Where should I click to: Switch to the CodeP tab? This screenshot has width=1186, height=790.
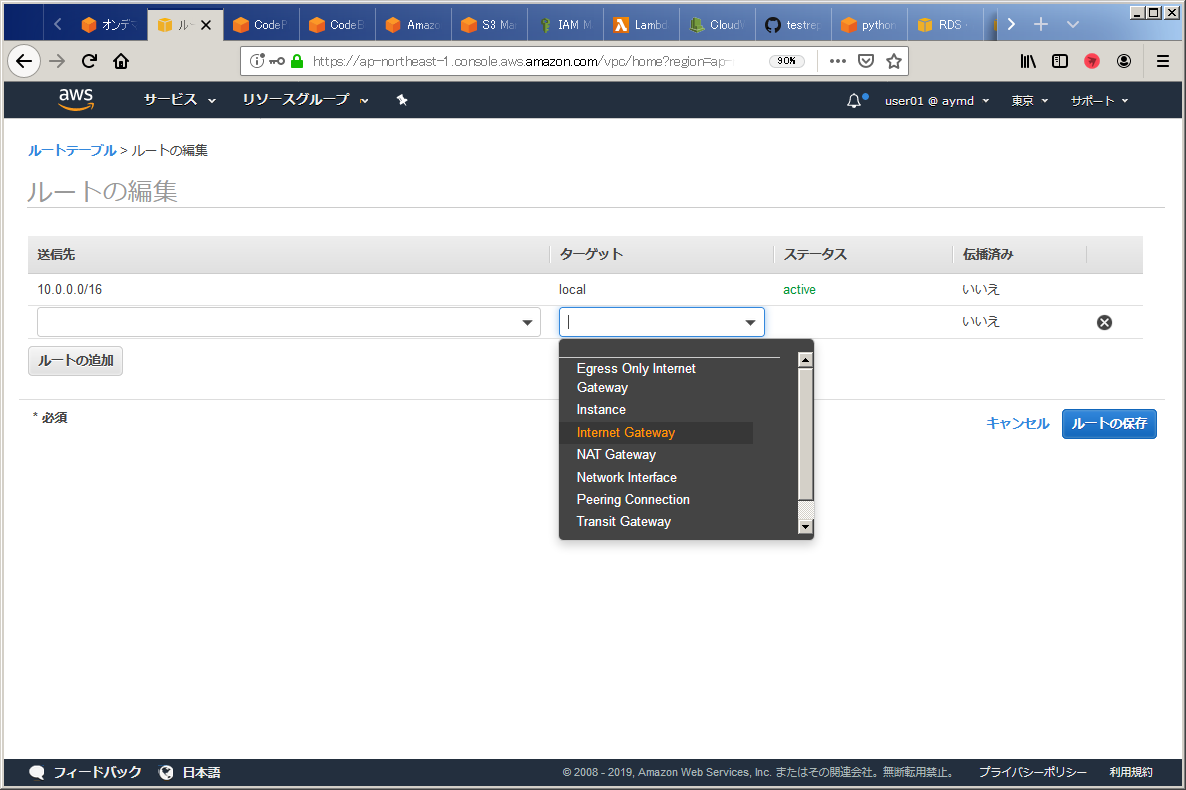[x=262, y=25]
